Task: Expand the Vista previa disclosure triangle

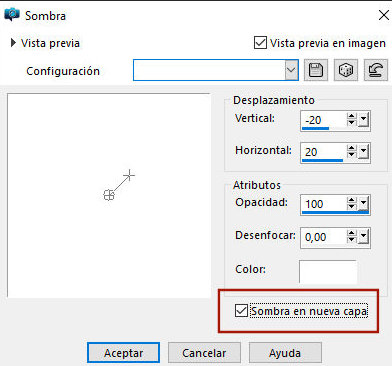Action: (x=13, y=43)
